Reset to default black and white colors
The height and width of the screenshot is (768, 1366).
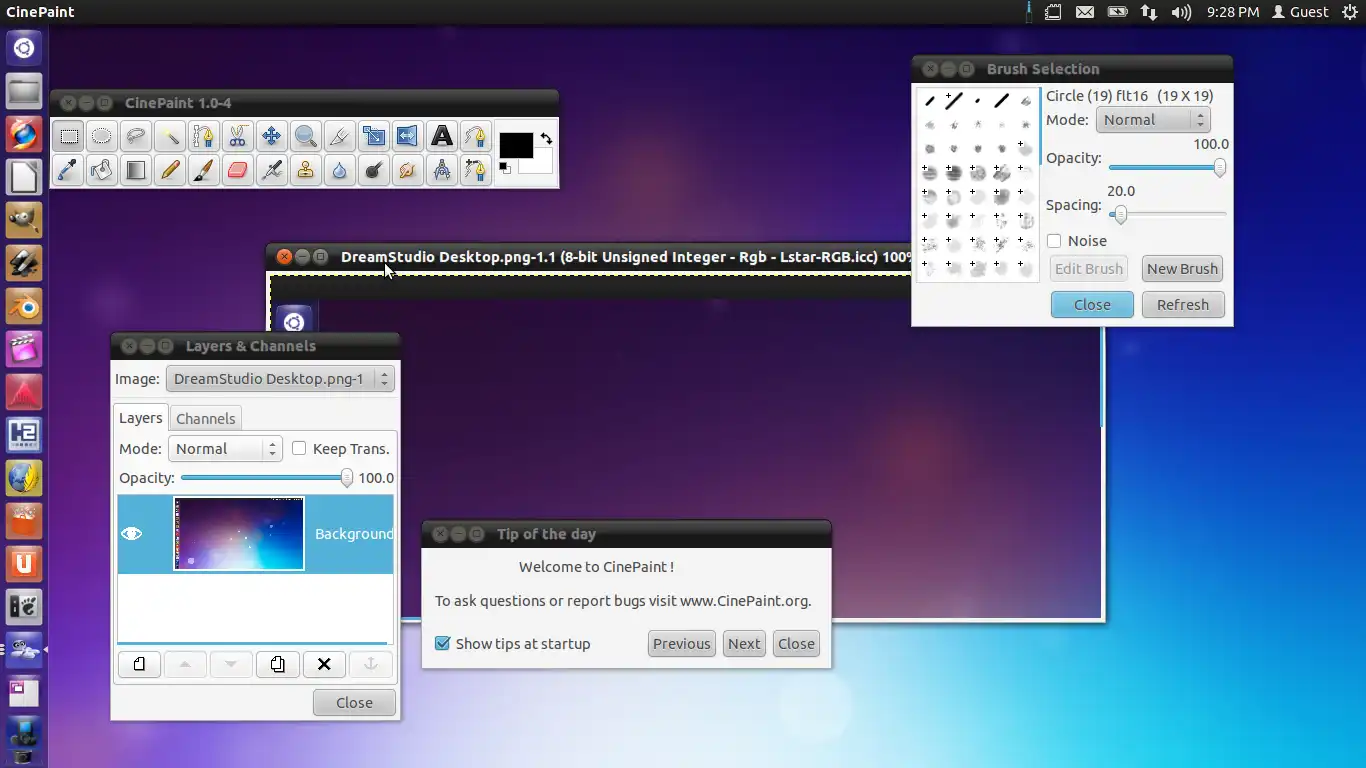click(x=505, y=168)
